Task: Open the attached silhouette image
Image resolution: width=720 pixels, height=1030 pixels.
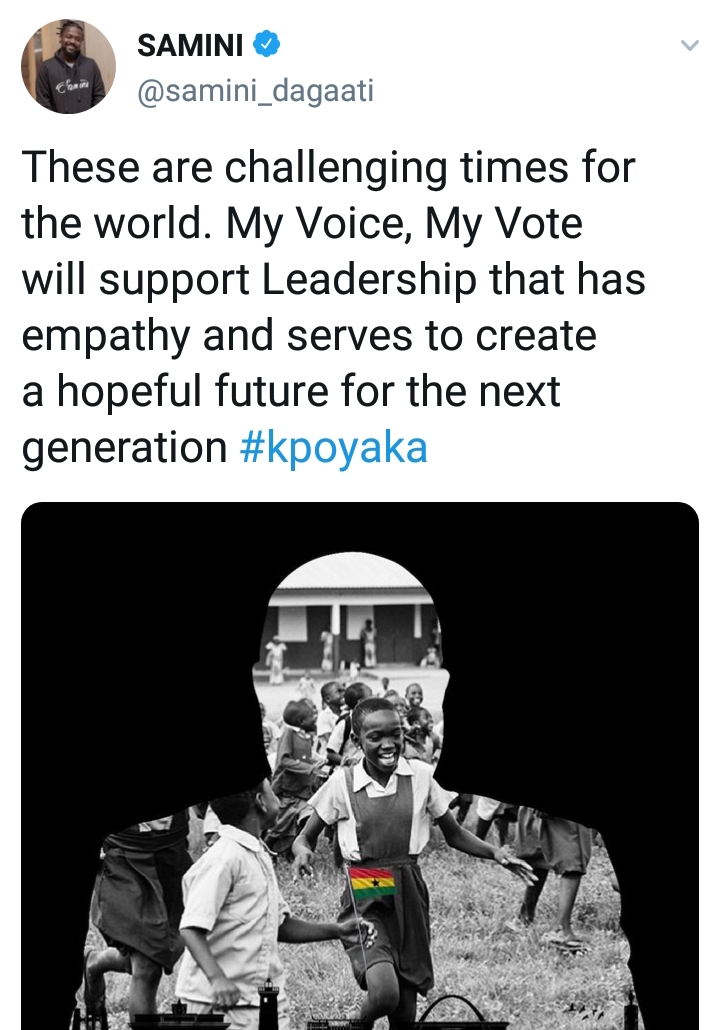Action: pyautogui.click(x=360, y=766)
